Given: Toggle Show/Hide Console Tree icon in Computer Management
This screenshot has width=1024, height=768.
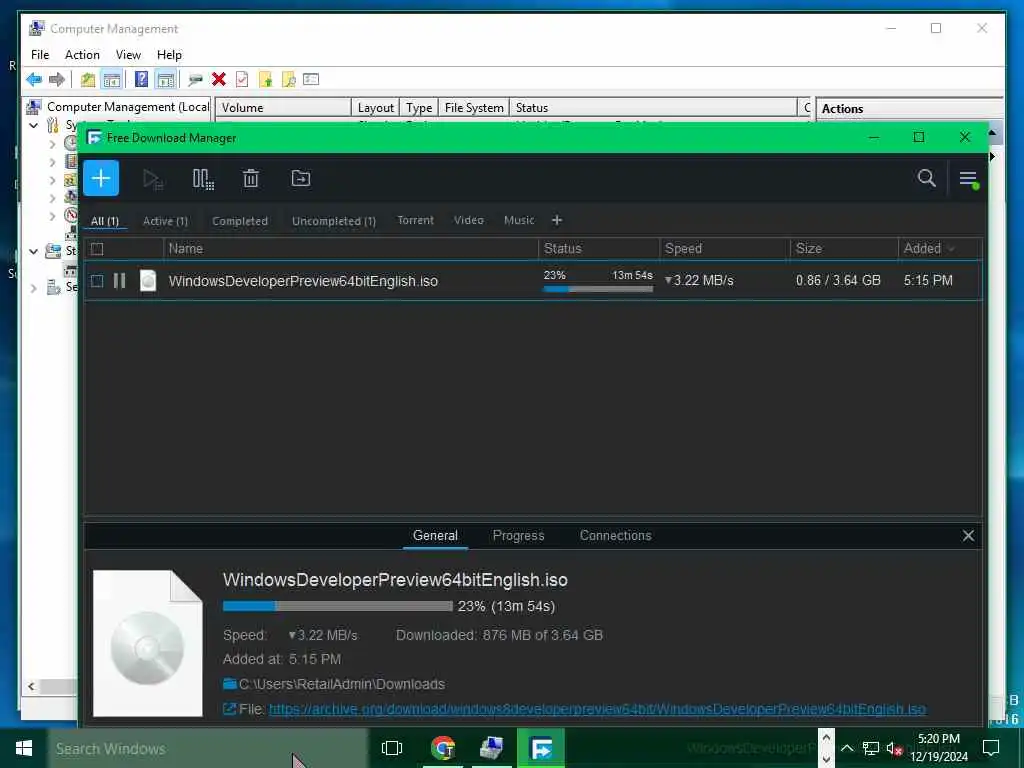Looking at the screenshot, I should pyautogui.click(x=112, y=80).
